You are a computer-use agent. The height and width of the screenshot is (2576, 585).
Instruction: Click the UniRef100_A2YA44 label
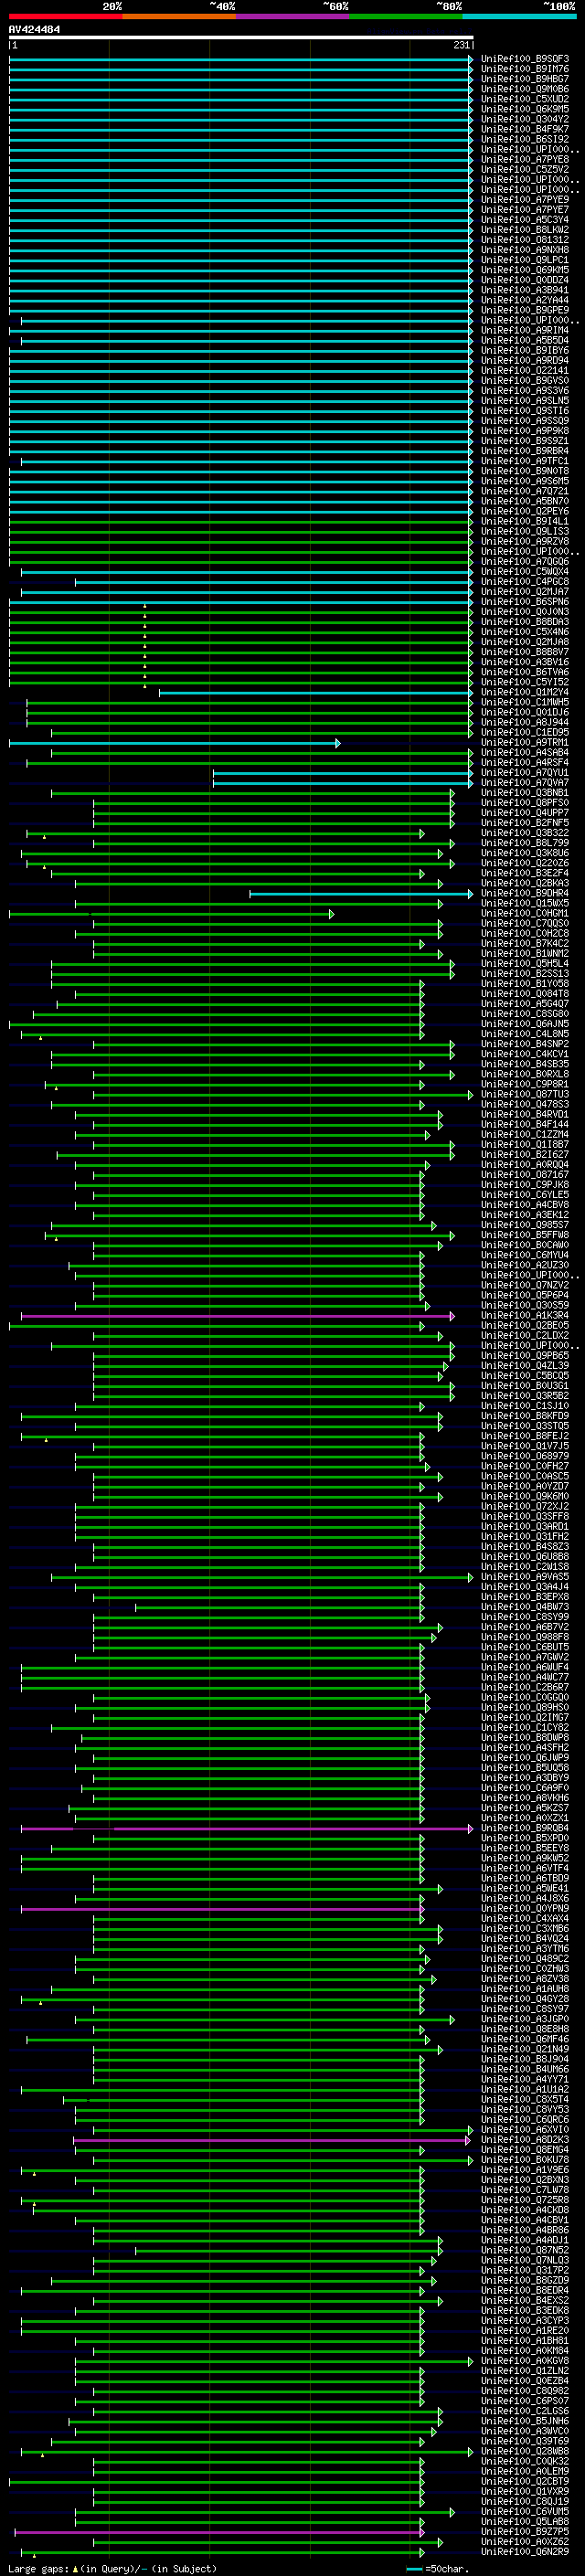coord(524,299)
